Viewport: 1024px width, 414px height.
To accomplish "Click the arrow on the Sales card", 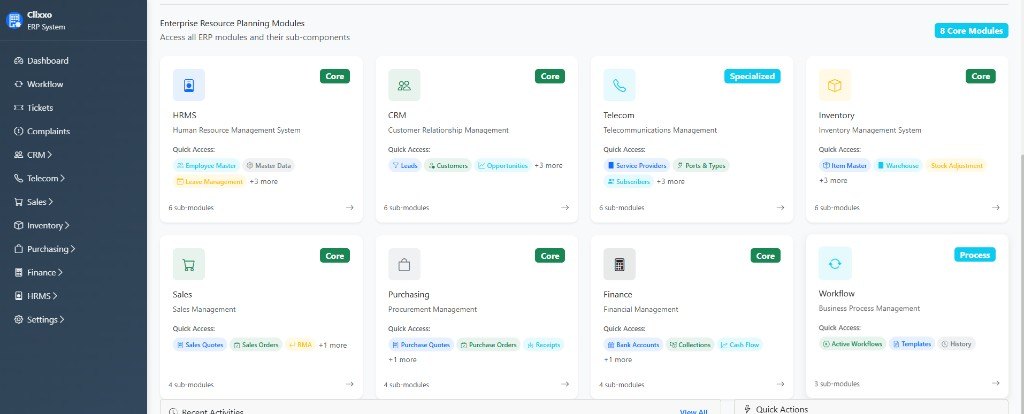I will (x=349, y=385).
